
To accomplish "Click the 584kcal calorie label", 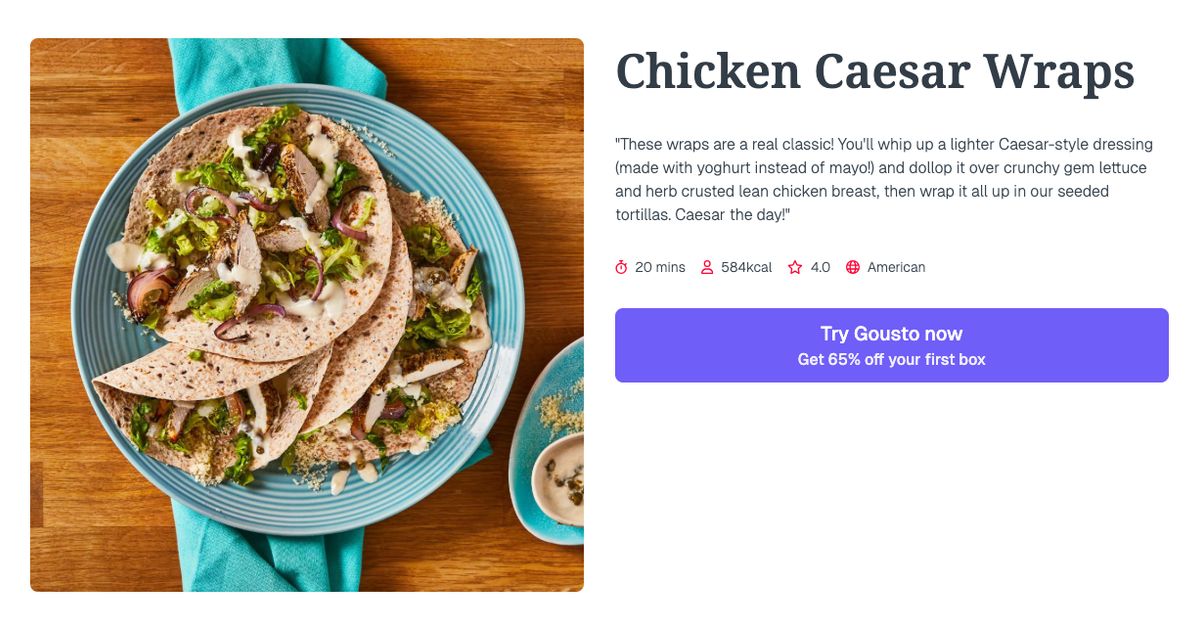I will click(746, 267).
